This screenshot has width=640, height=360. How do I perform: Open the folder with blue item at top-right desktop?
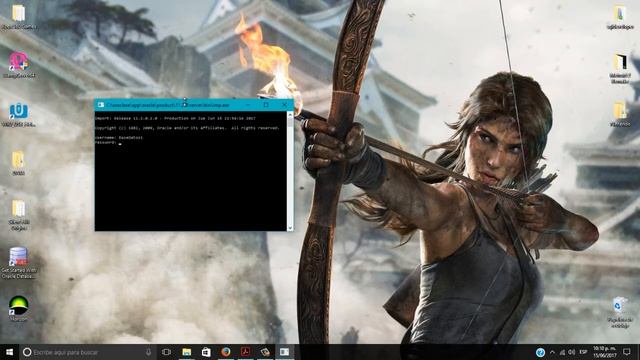[620, 17]
